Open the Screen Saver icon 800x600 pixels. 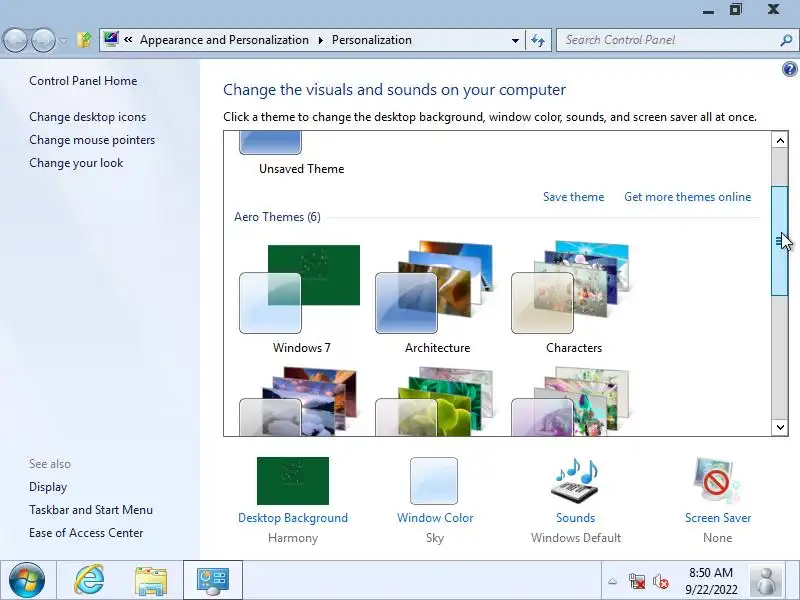[x=717, y=481]
